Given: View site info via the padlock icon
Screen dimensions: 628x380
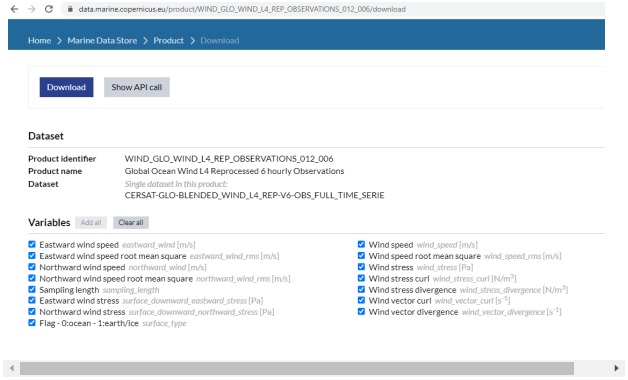Looking at the screenshot, I should click(x=70, y=9).
